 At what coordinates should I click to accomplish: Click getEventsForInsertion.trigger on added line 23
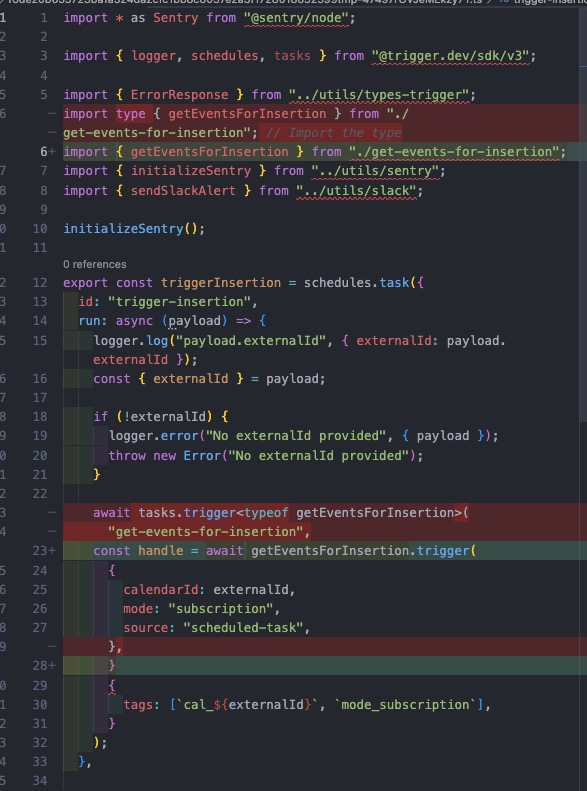[360, 551]
